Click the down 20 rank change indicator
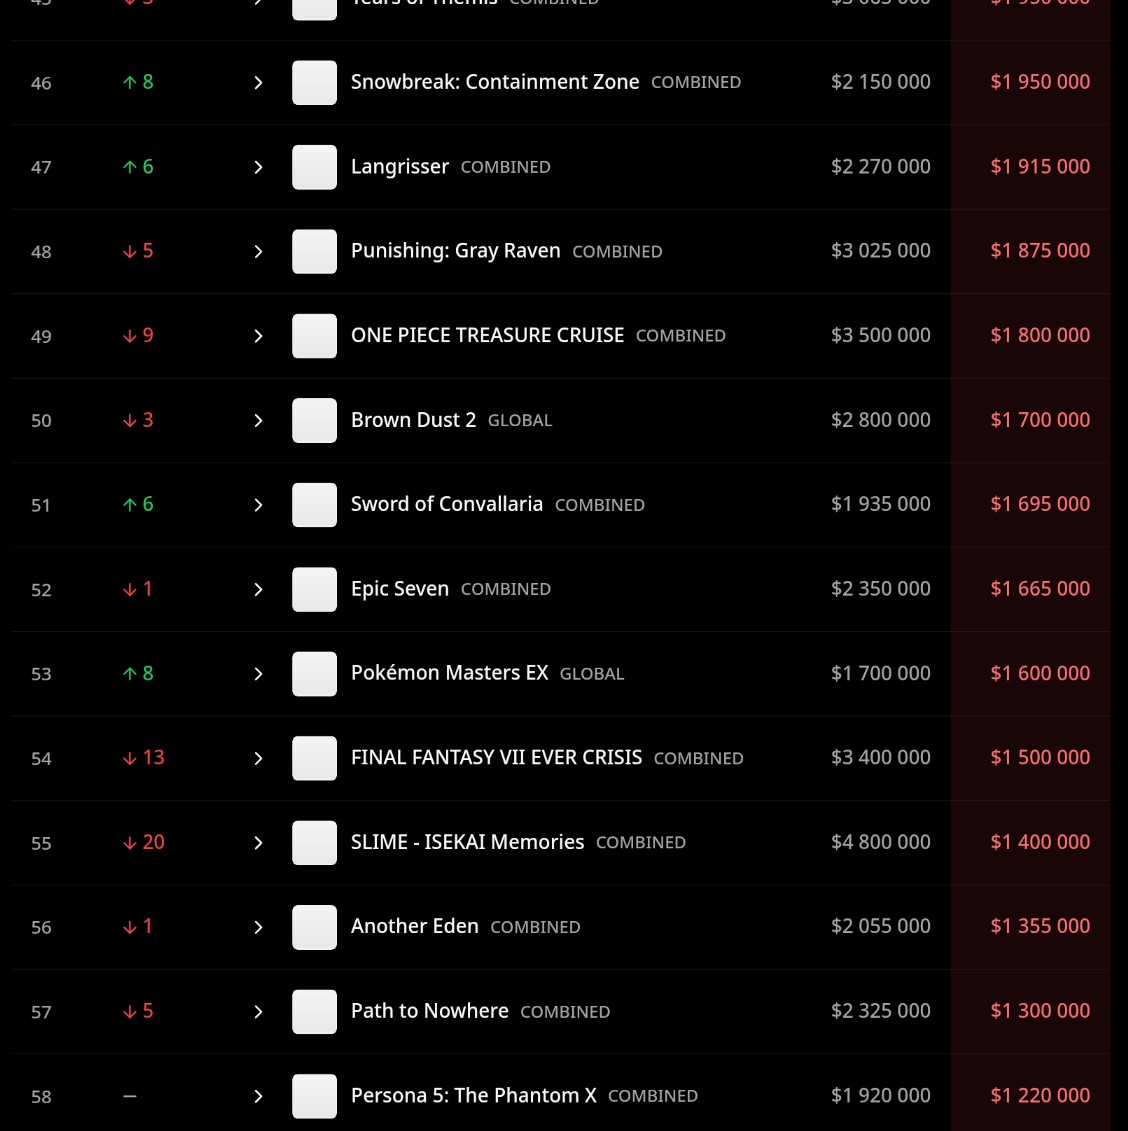This screenshot has height=1131, width=1128. click(143, 843)
